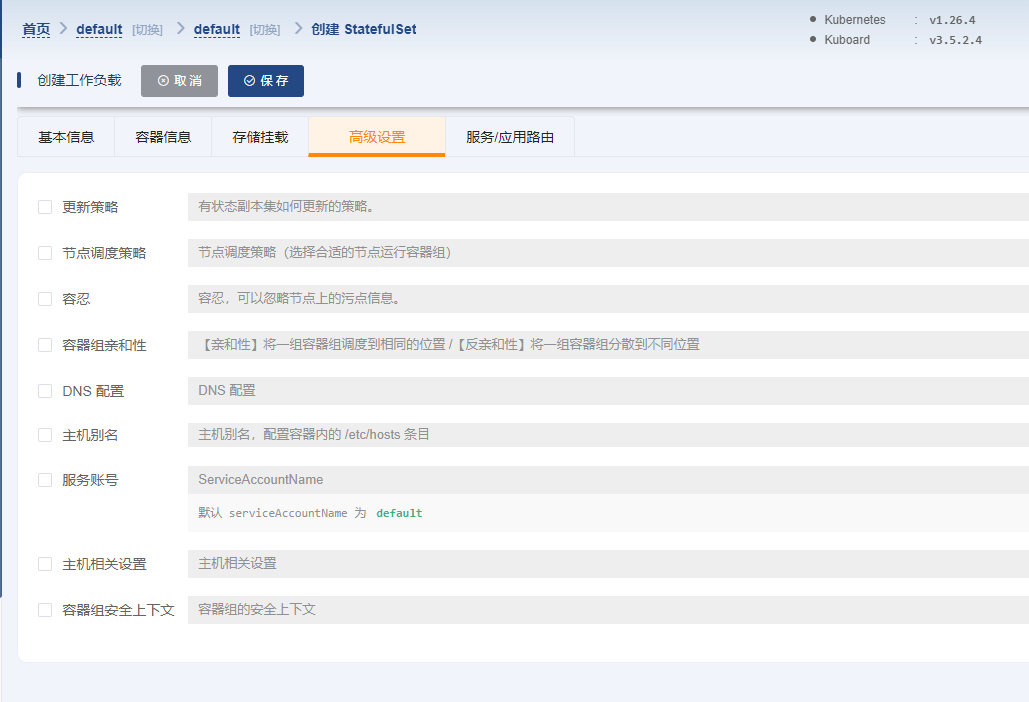Click the 高级设置 tab
Screen dimensions: 1029x702
(x=377, y=137)
